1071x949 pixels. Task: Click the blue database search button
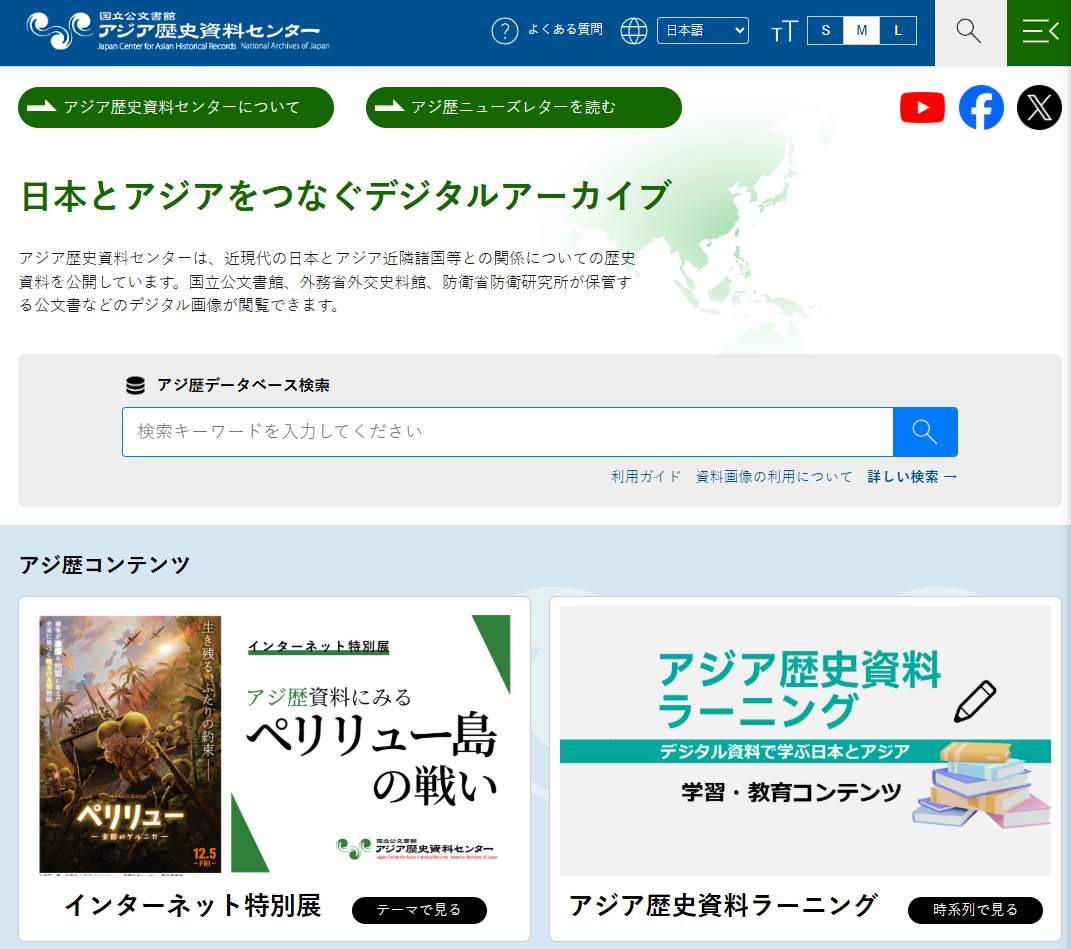(x=925, y=432)
